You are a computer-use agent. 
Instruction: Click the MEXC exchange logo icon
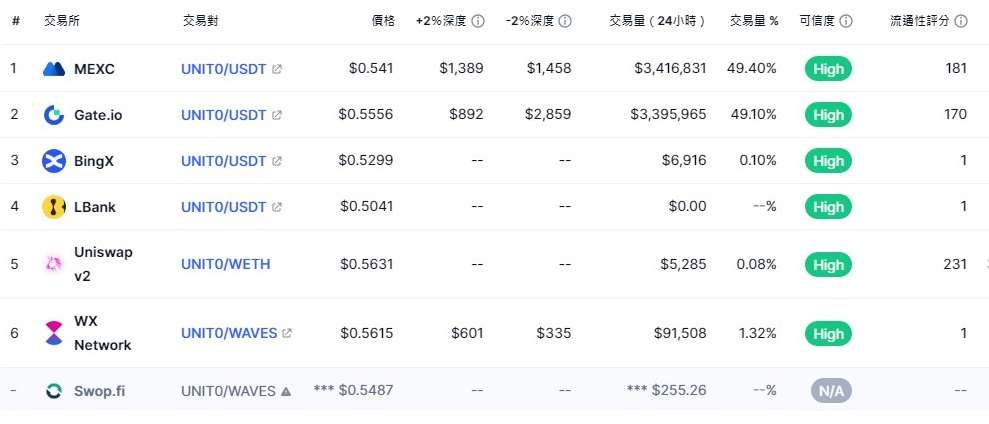click(x=54, y=69)
